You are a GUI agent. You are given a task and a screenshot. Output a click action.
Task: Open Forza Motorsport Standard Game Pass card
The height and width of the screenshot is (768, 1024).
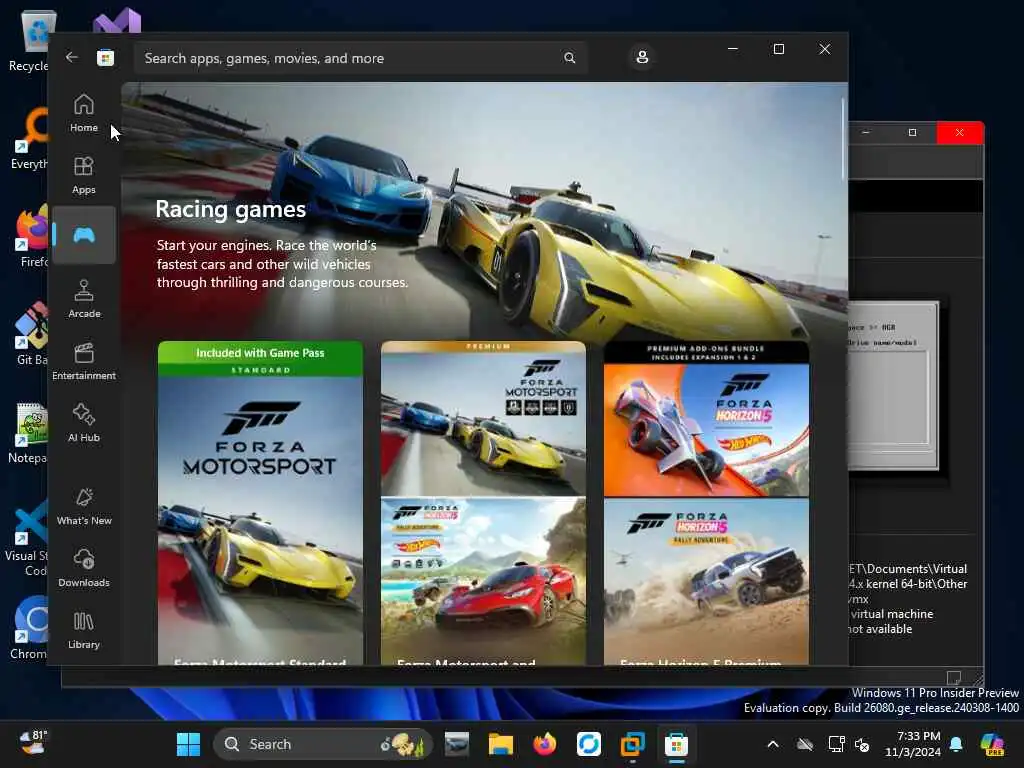[261, 503]
